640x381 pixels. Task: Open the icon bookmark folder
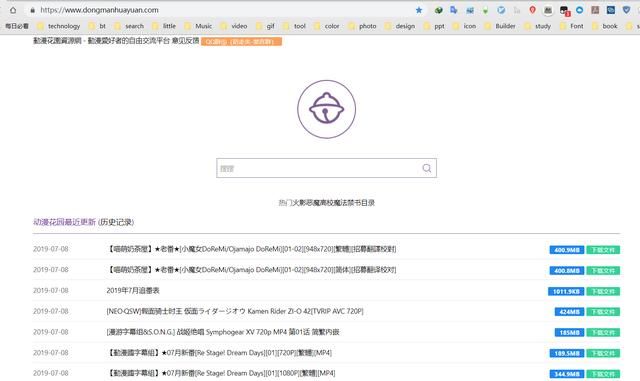click(x=464, y=26)
